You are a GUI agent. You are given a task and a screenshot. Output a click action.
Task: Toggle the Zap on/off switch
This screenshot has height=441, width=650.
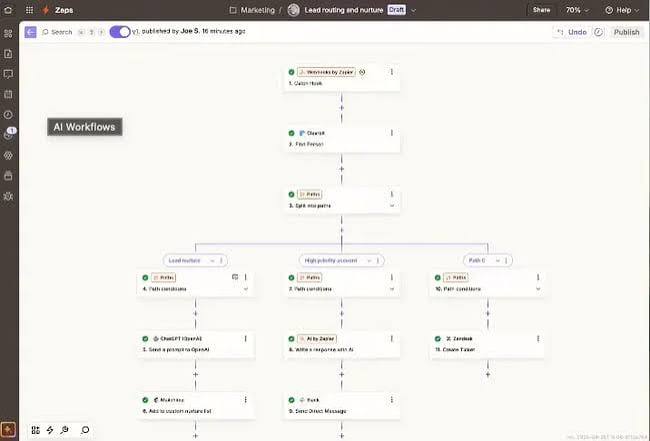point(120,32)
